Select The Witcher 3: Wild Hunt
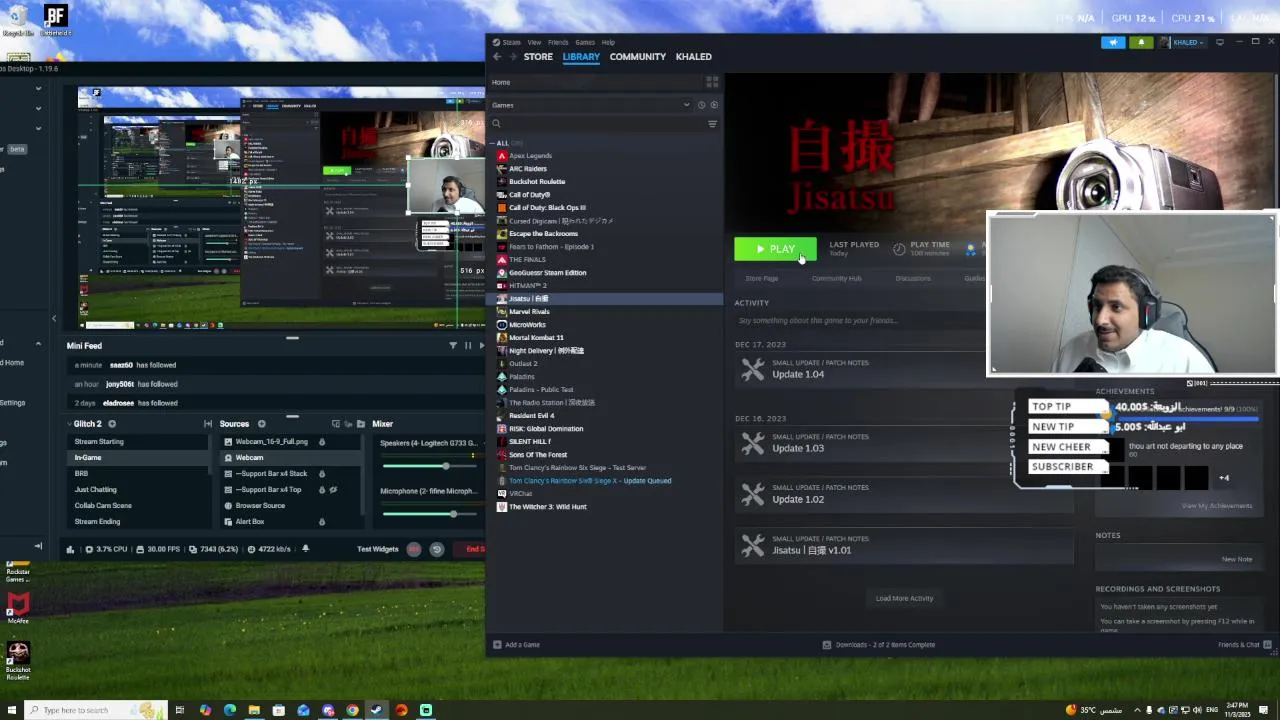 pos(547,507)
